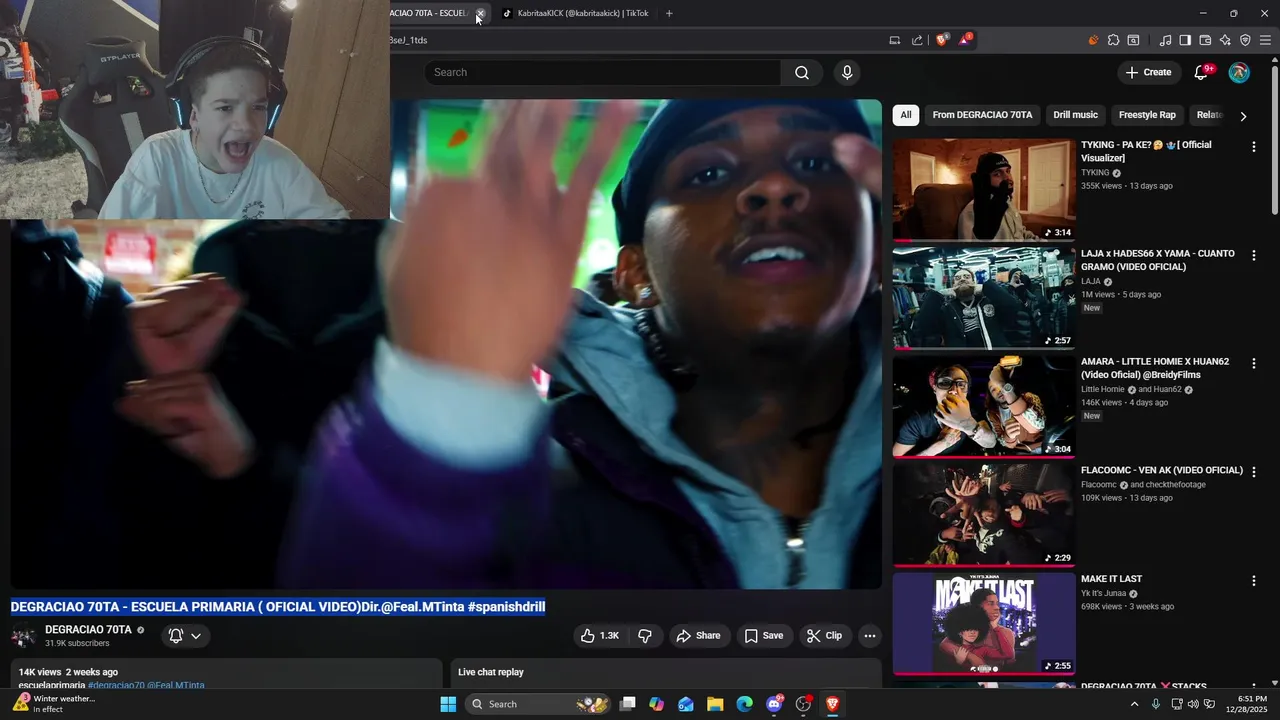
Task: Open LAJA x HADES66 CUANTO GRAMO thumbnail
Action: [984, 298]
